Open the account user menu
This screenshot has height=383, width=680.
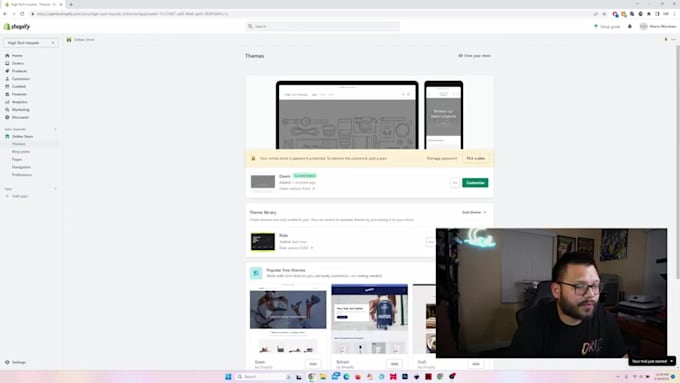click(x=658, y=26)
